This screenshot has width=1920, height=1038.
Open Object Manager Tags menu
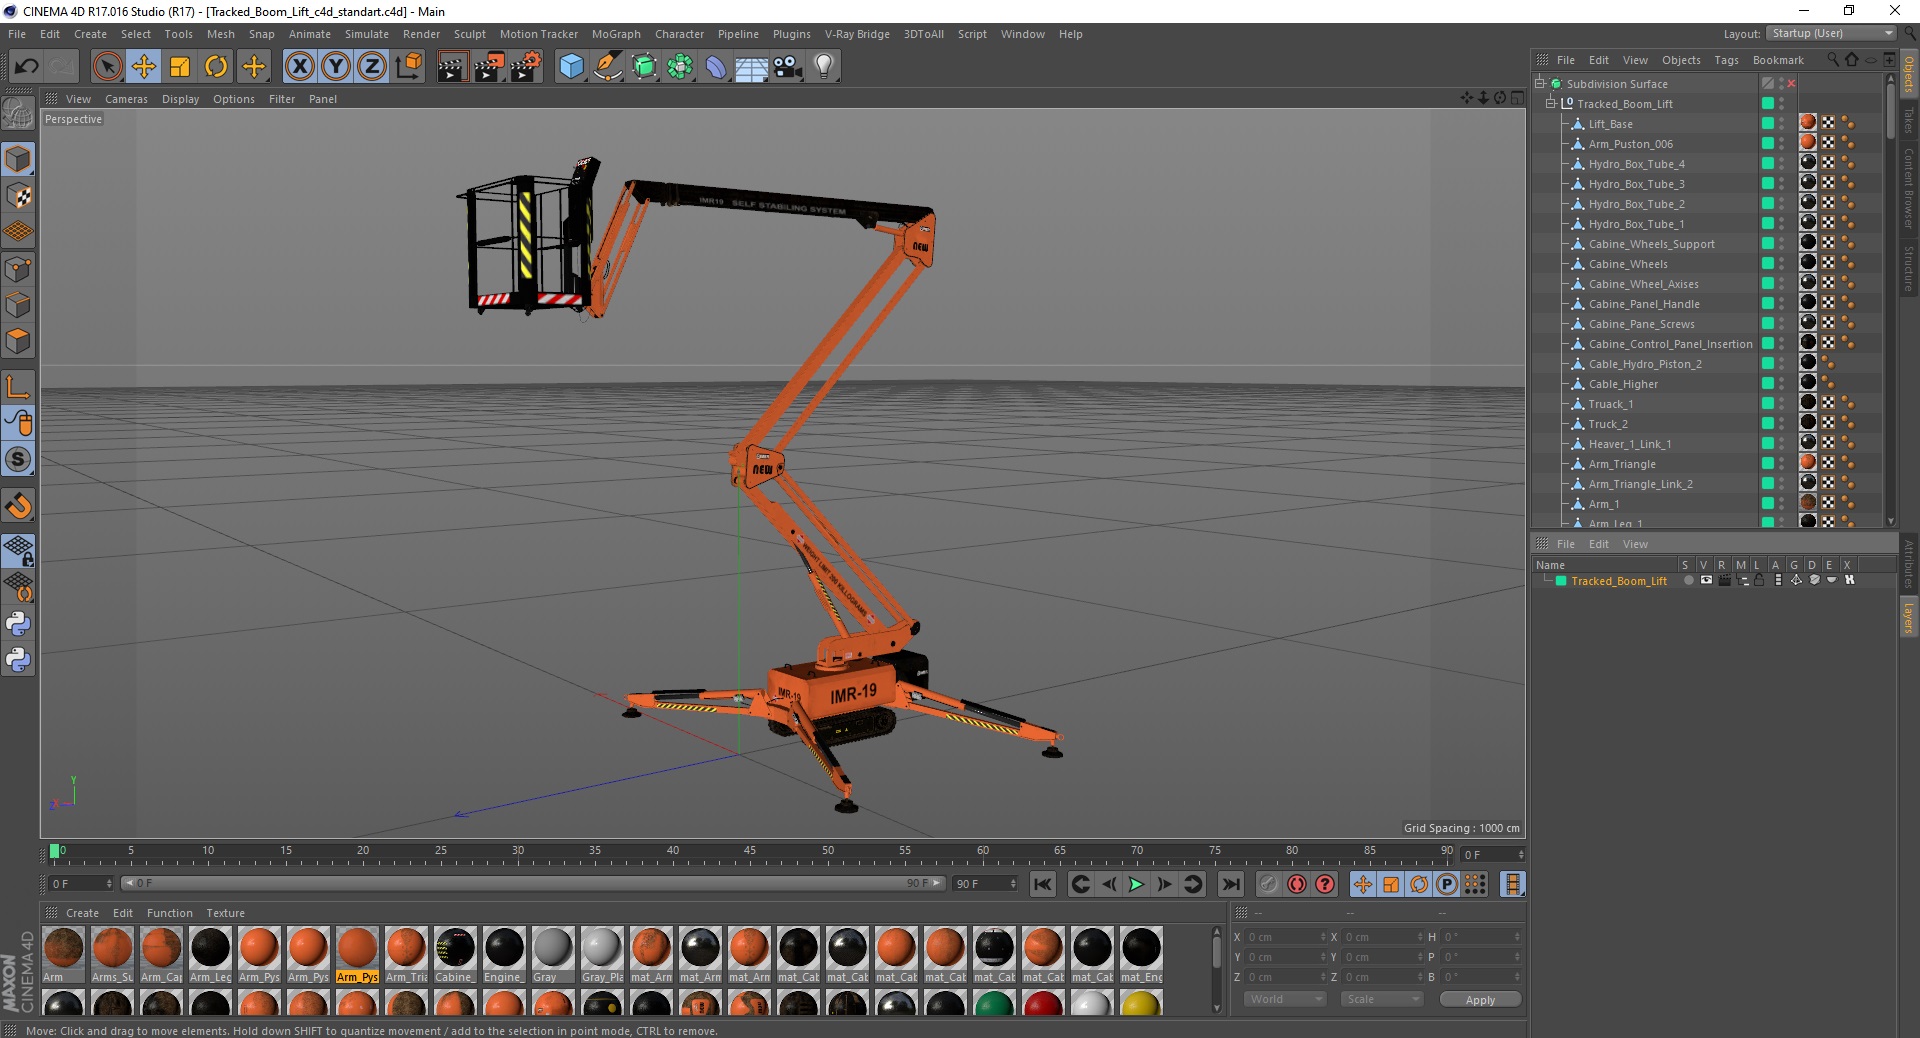tap(1726, 60)
